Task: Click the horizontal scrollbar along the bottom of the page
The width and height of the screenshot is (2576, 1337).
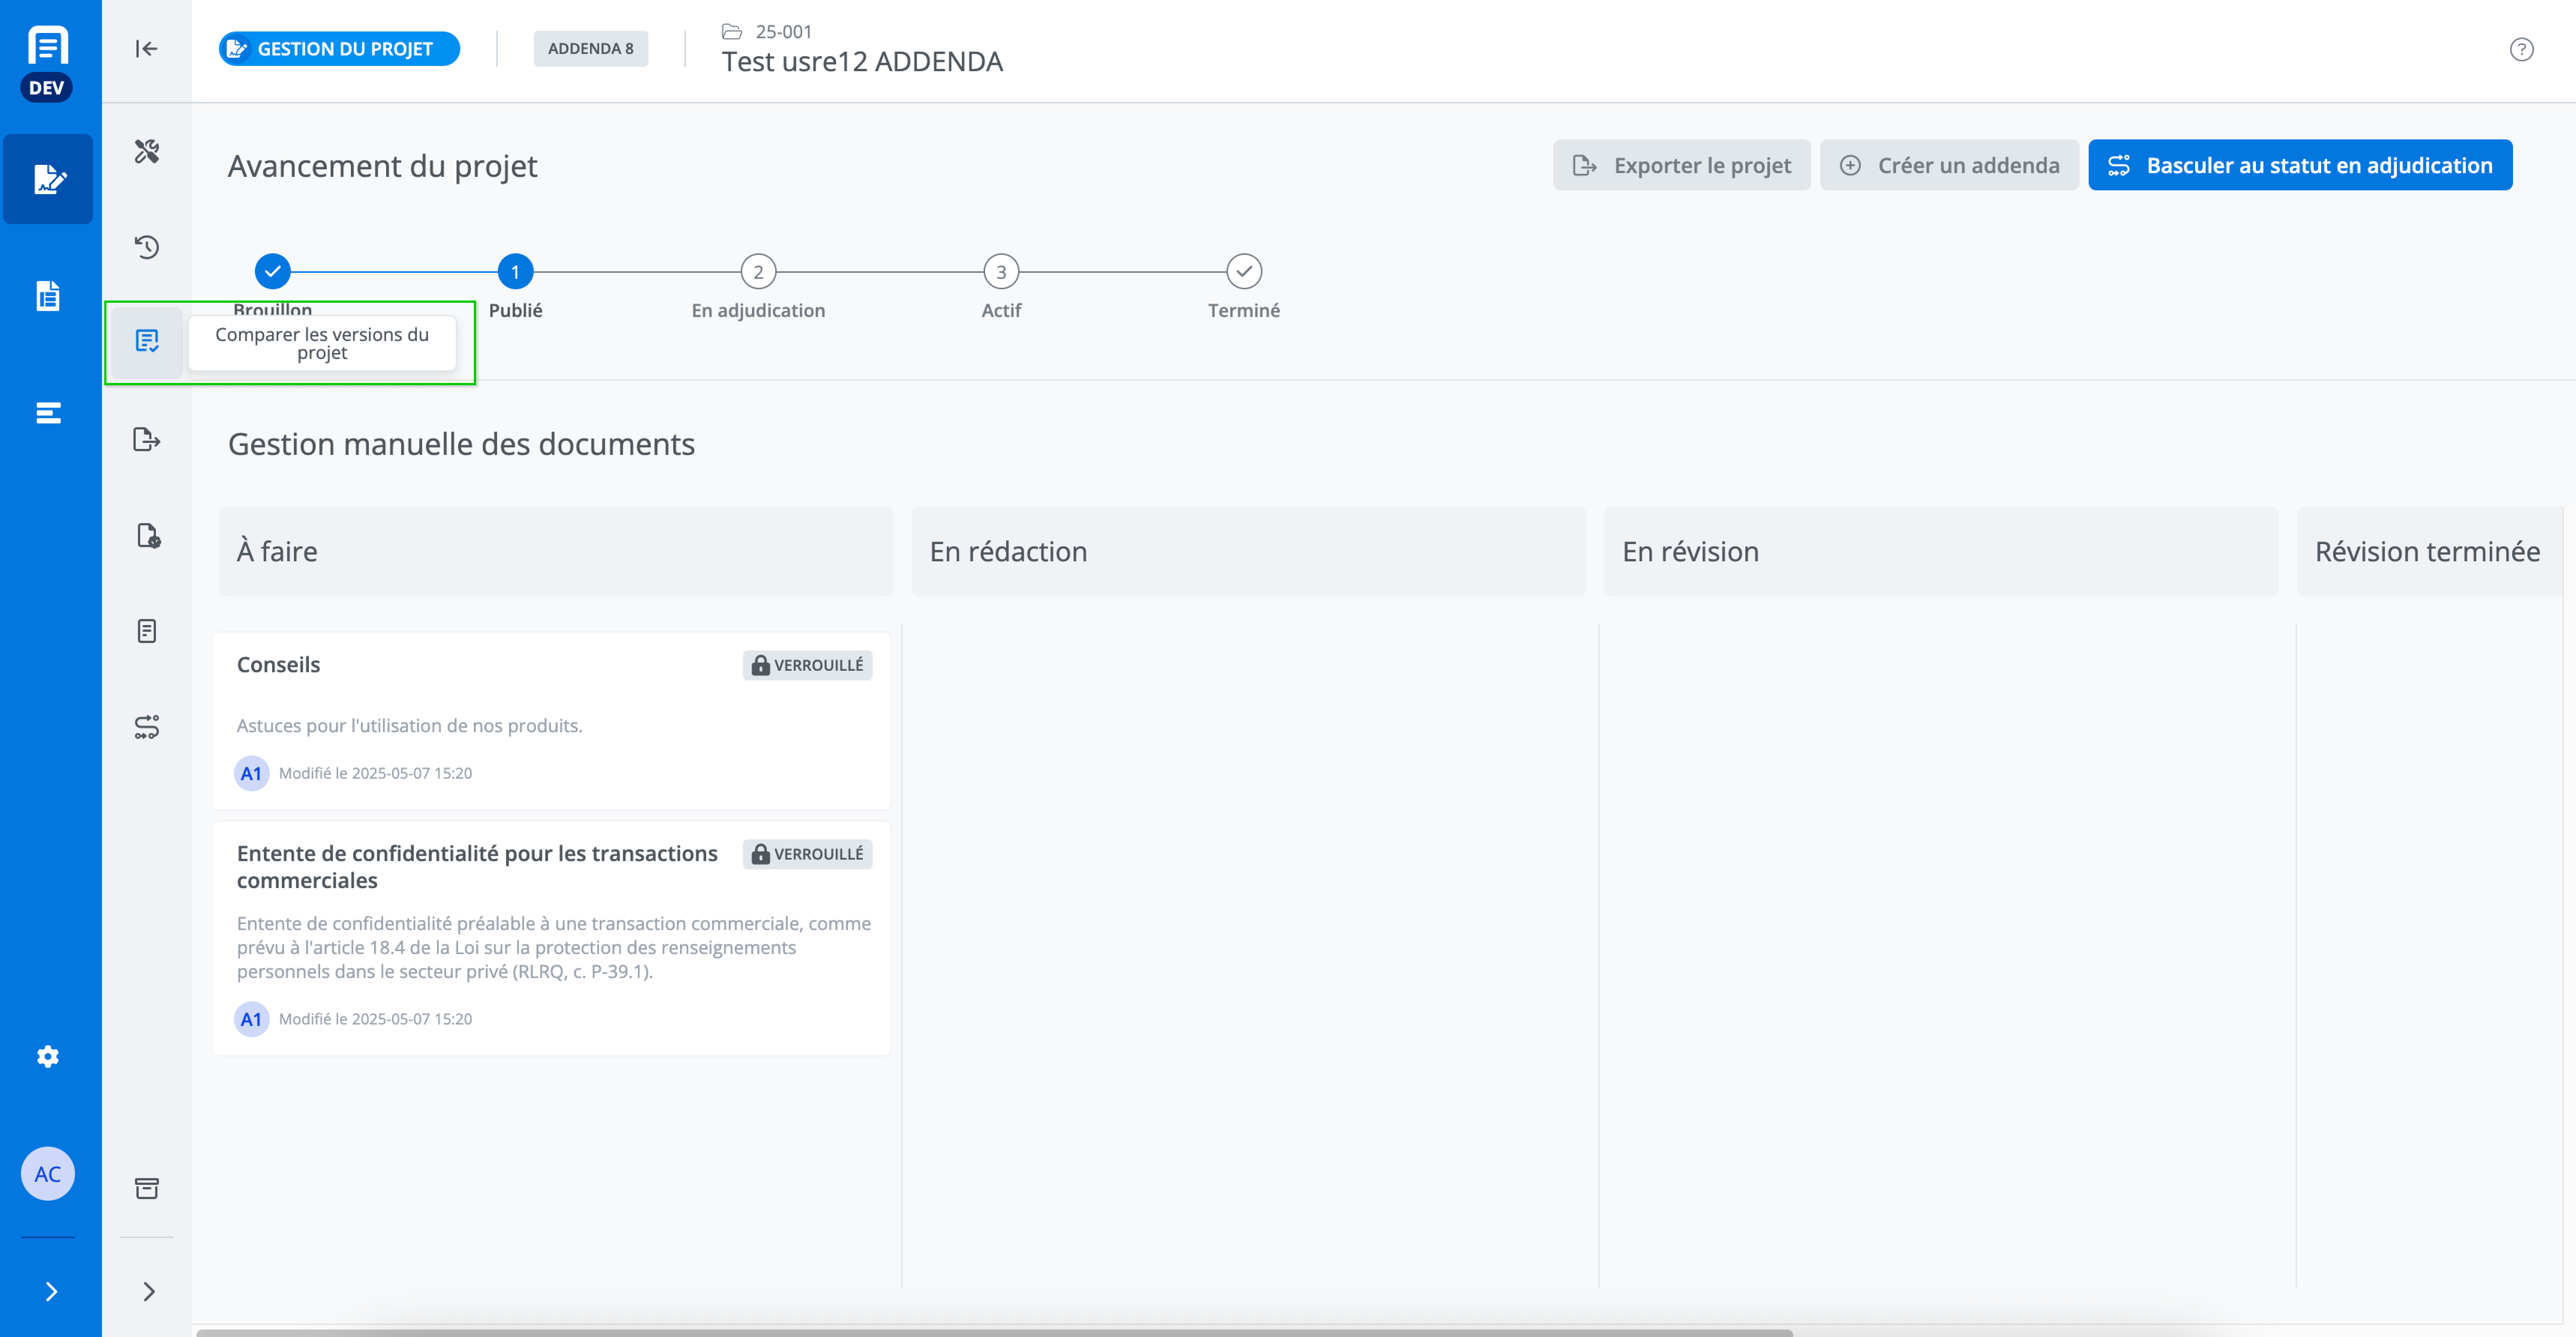Action: click(994, 1332)
